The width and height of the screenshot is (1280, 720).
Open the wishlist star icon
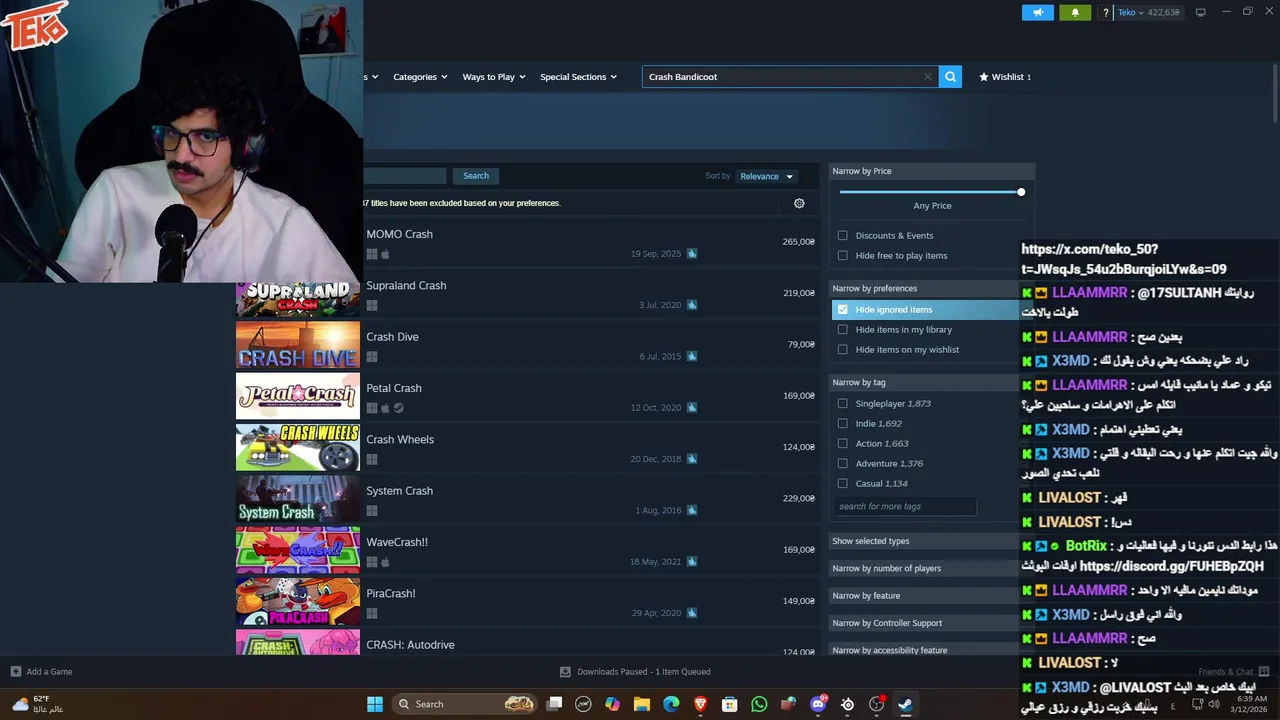984,77
